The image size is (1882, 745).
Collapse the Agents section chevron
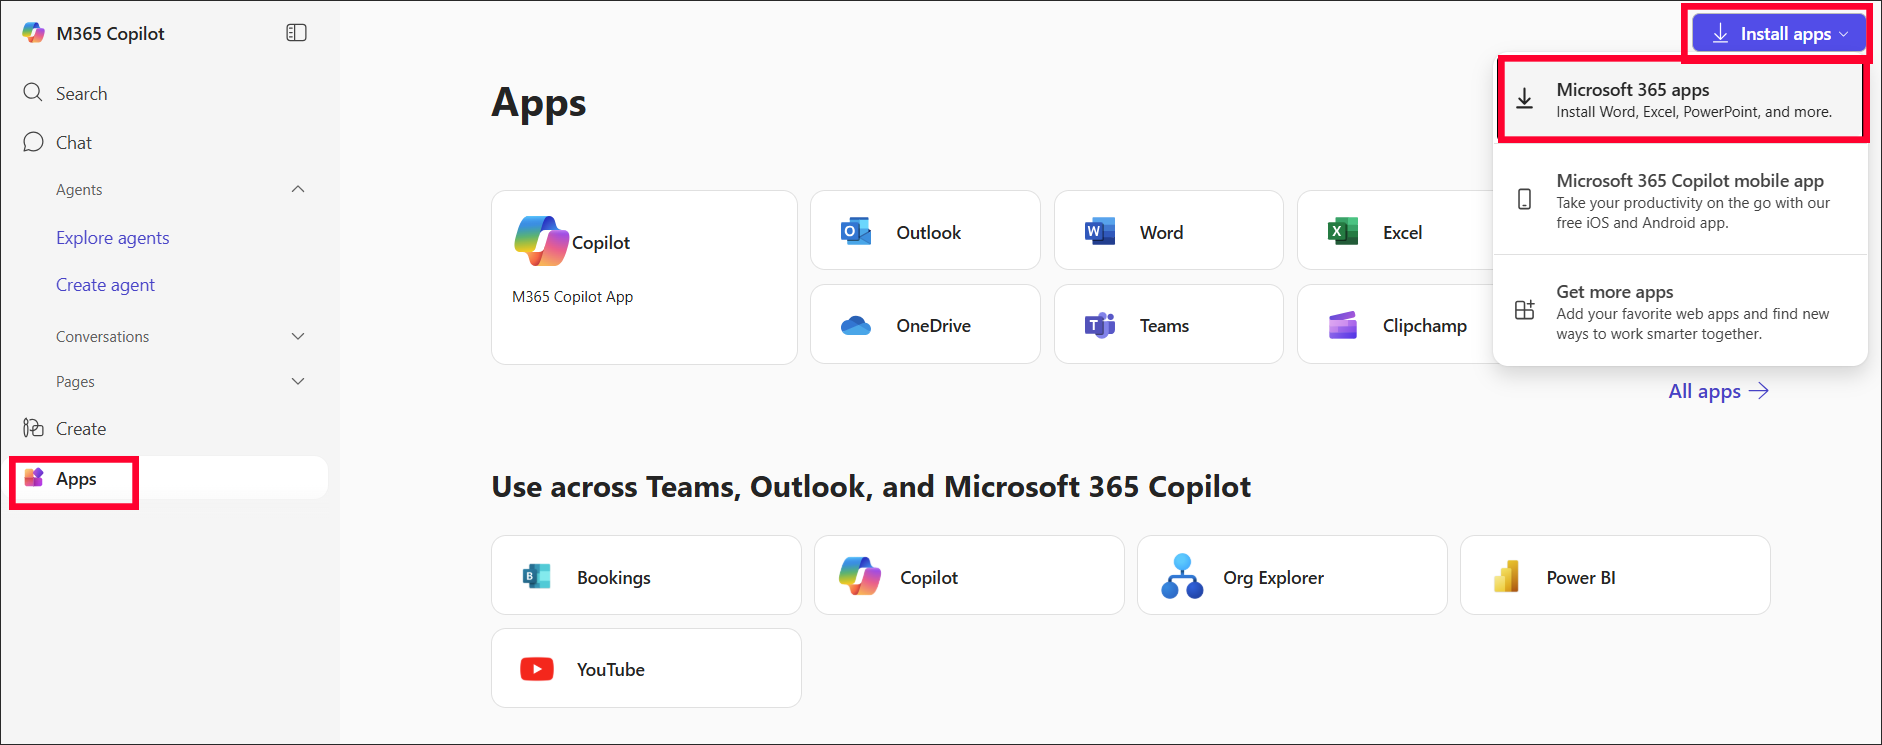click(x=298, y=189)
